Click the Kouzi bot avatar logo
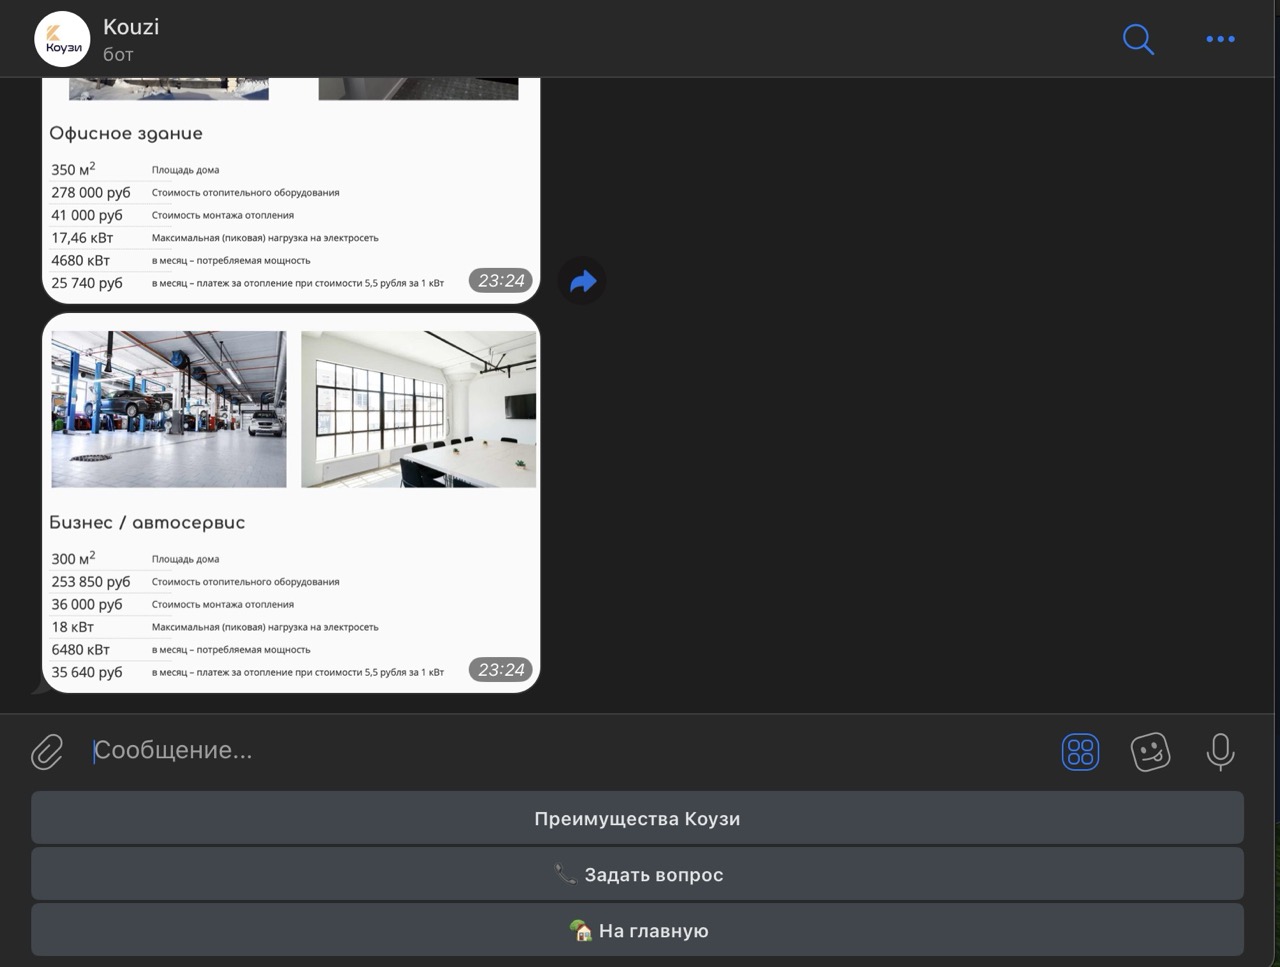 coord(62,39)
